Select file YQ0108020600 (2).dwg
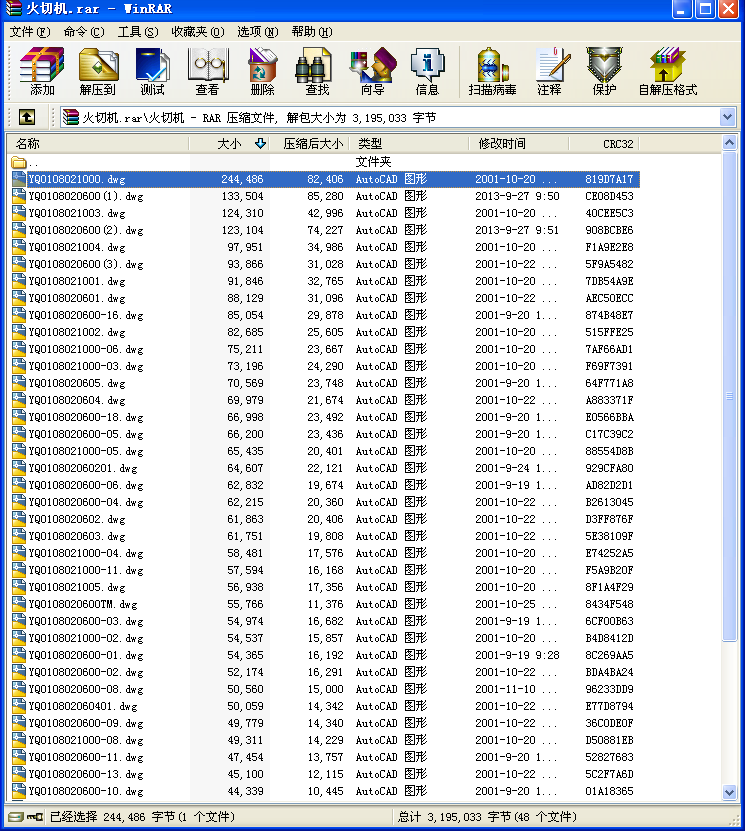Screen dimensions: 745x831 (325, 230)
